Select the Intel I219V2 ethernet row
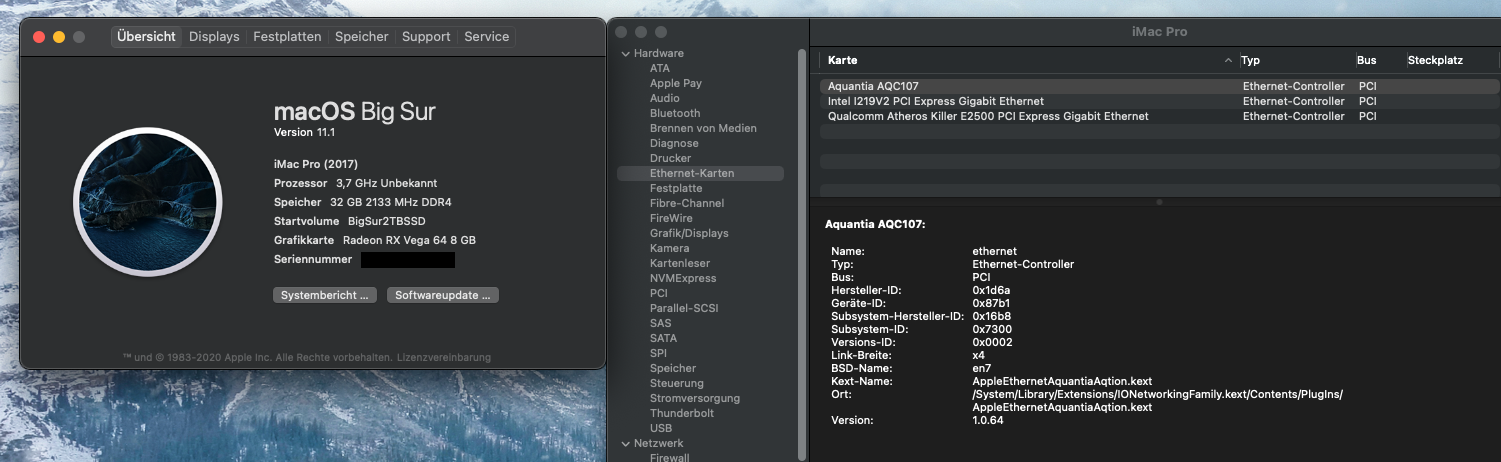Image resolution: width=1501 pixels, height=462 pixels. [935, 101]
